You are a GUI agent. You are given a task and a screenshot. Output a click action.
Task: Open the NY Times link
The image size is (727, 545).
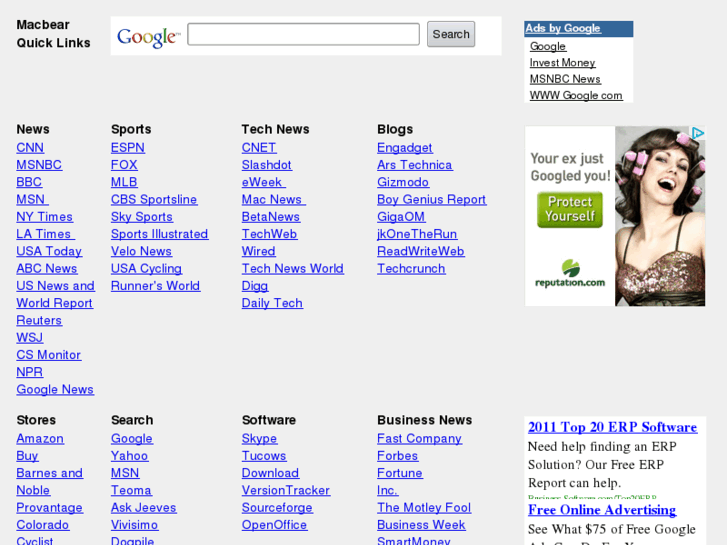45,217
